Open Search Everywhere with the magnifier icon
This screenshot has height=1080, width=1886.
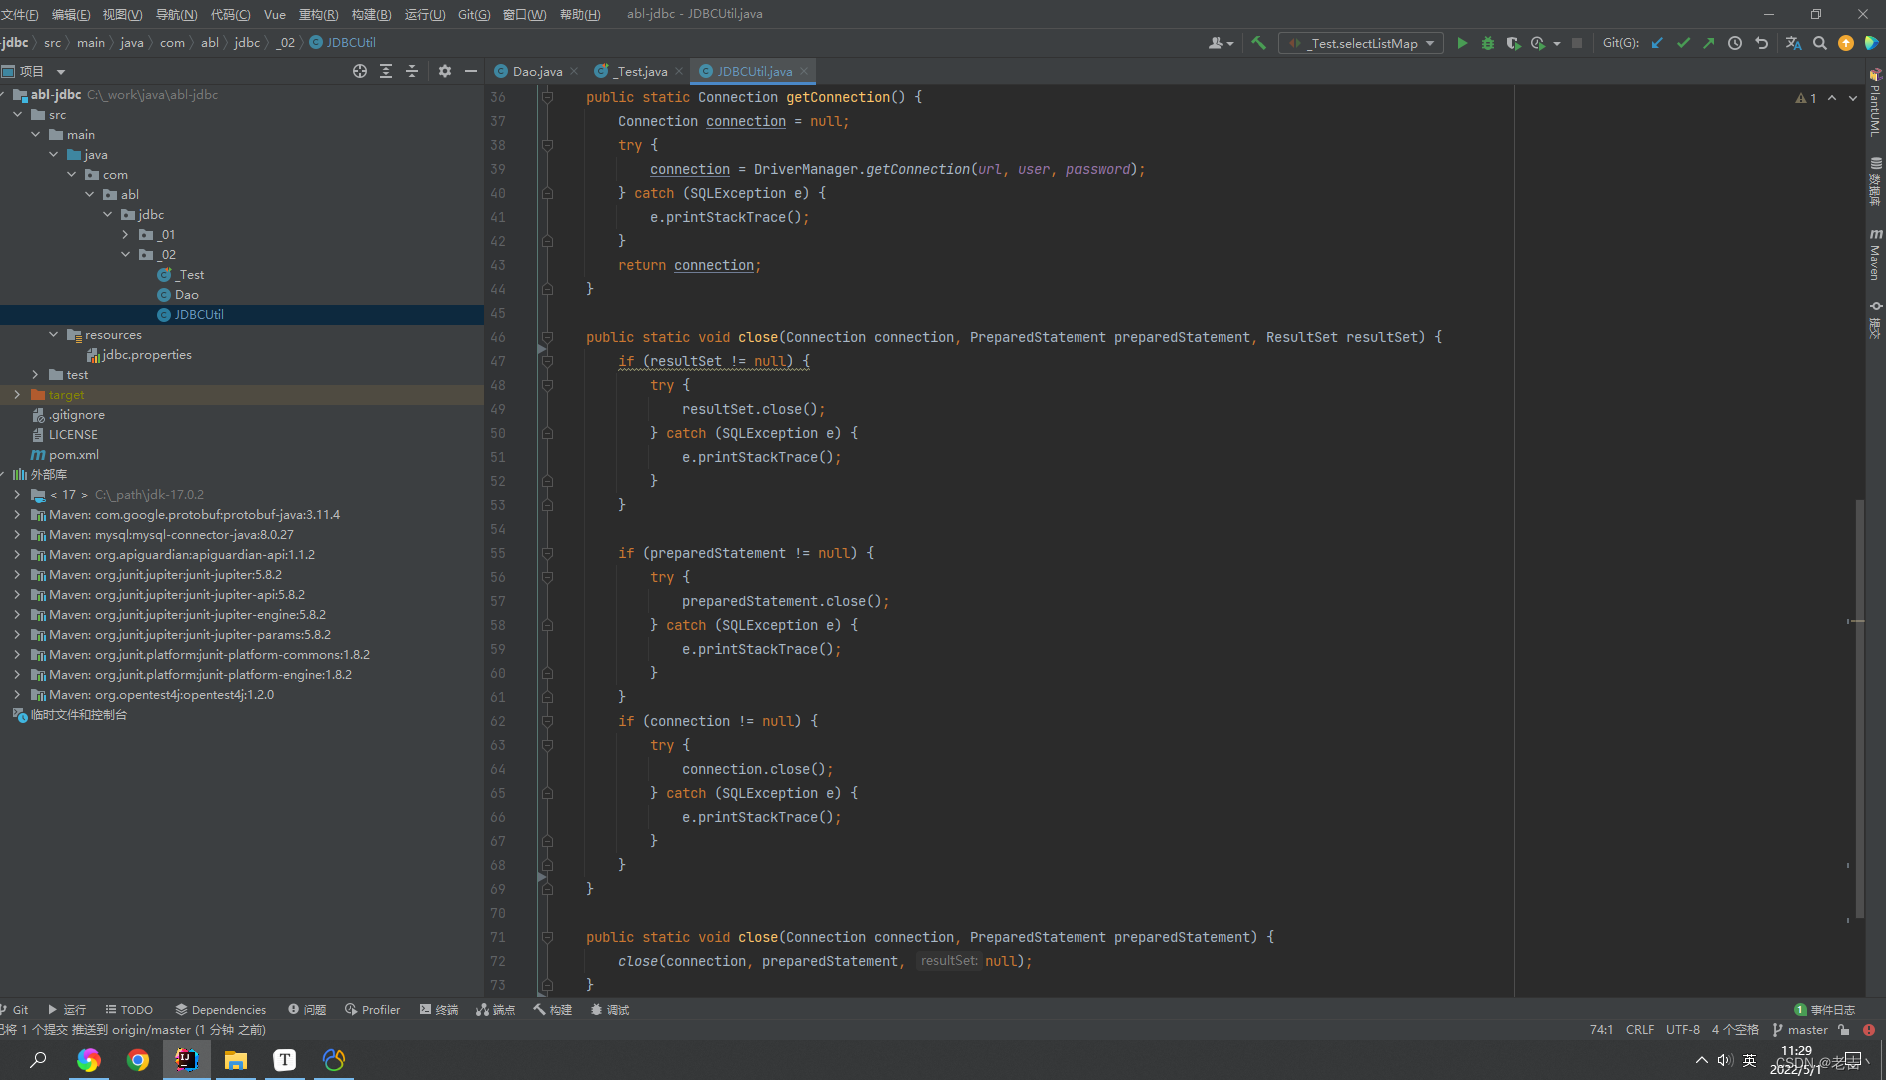(x=1820, y=43)
